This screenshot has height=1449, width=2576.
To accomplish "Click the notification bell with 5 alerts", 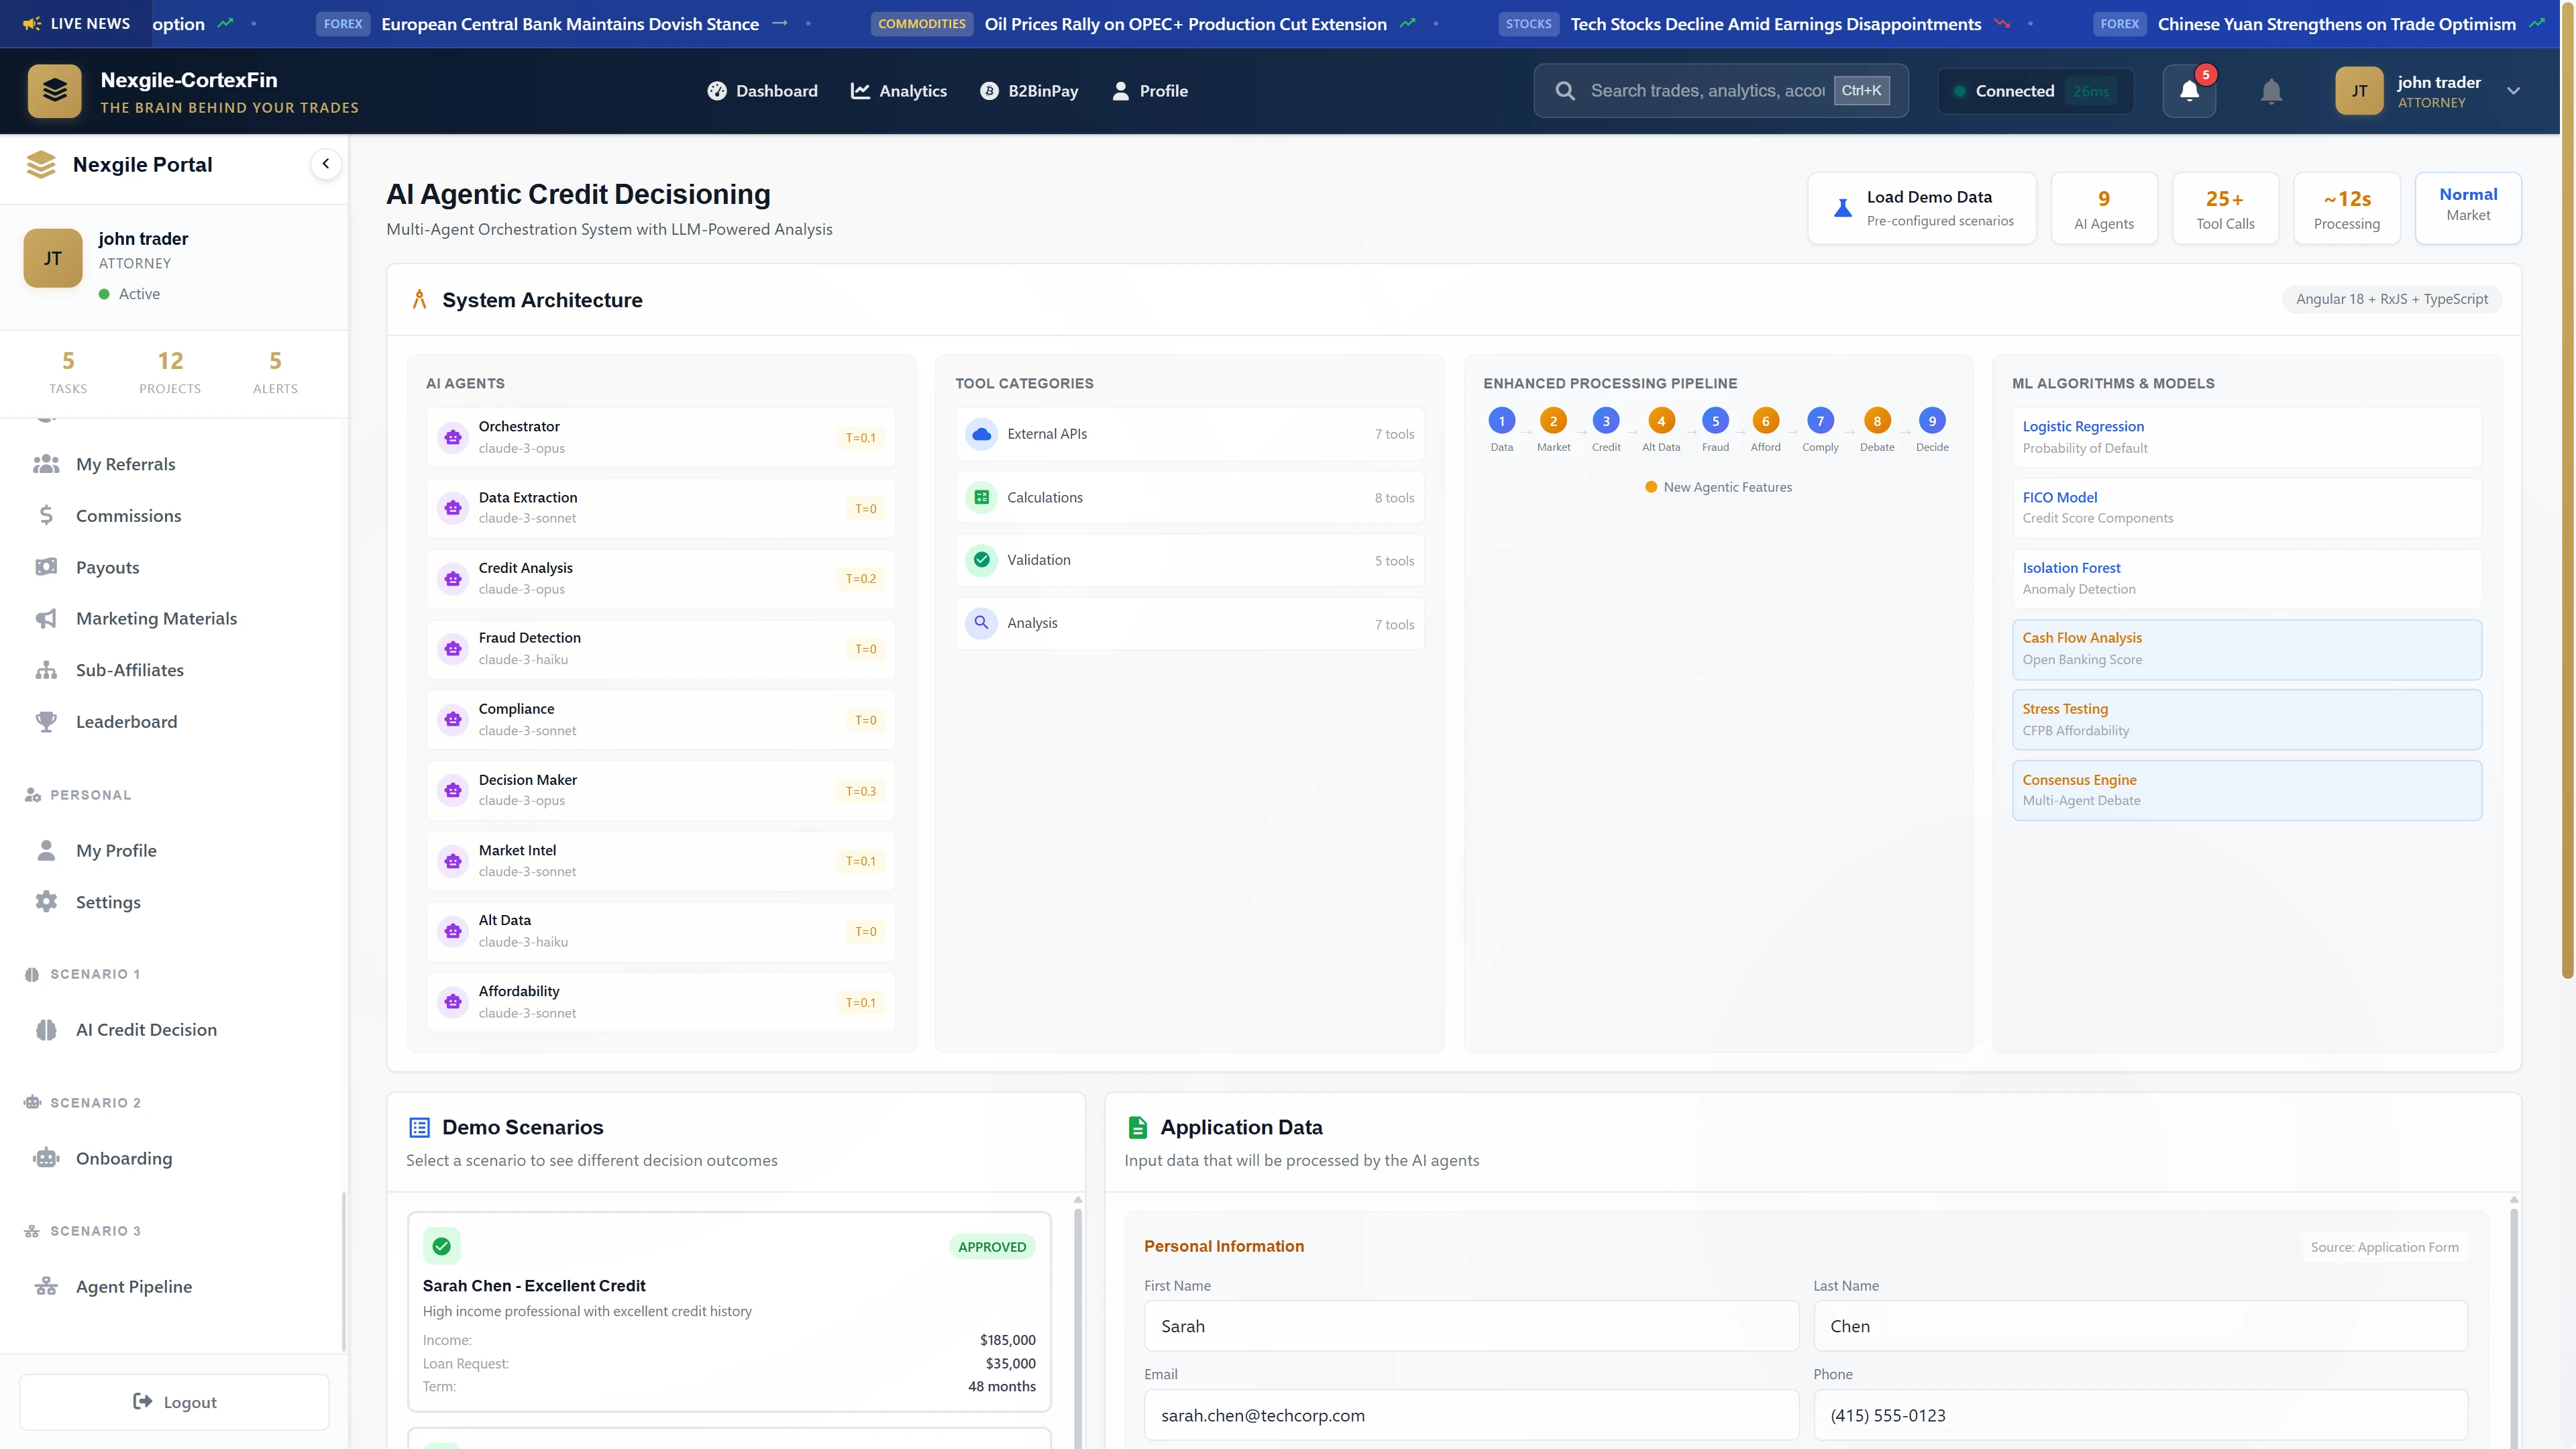I will pyautogui.click(x=2189, y=90).
